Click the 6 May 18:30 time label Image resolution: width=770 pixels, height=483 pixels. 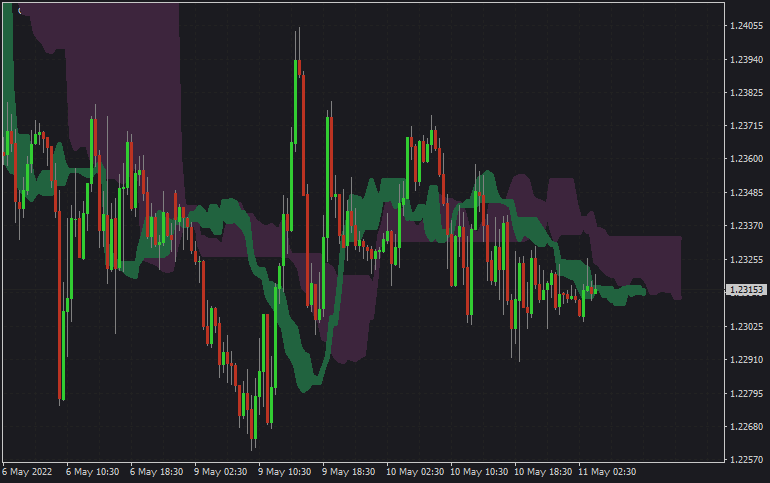pyautogui.click(x=156, y=472)
